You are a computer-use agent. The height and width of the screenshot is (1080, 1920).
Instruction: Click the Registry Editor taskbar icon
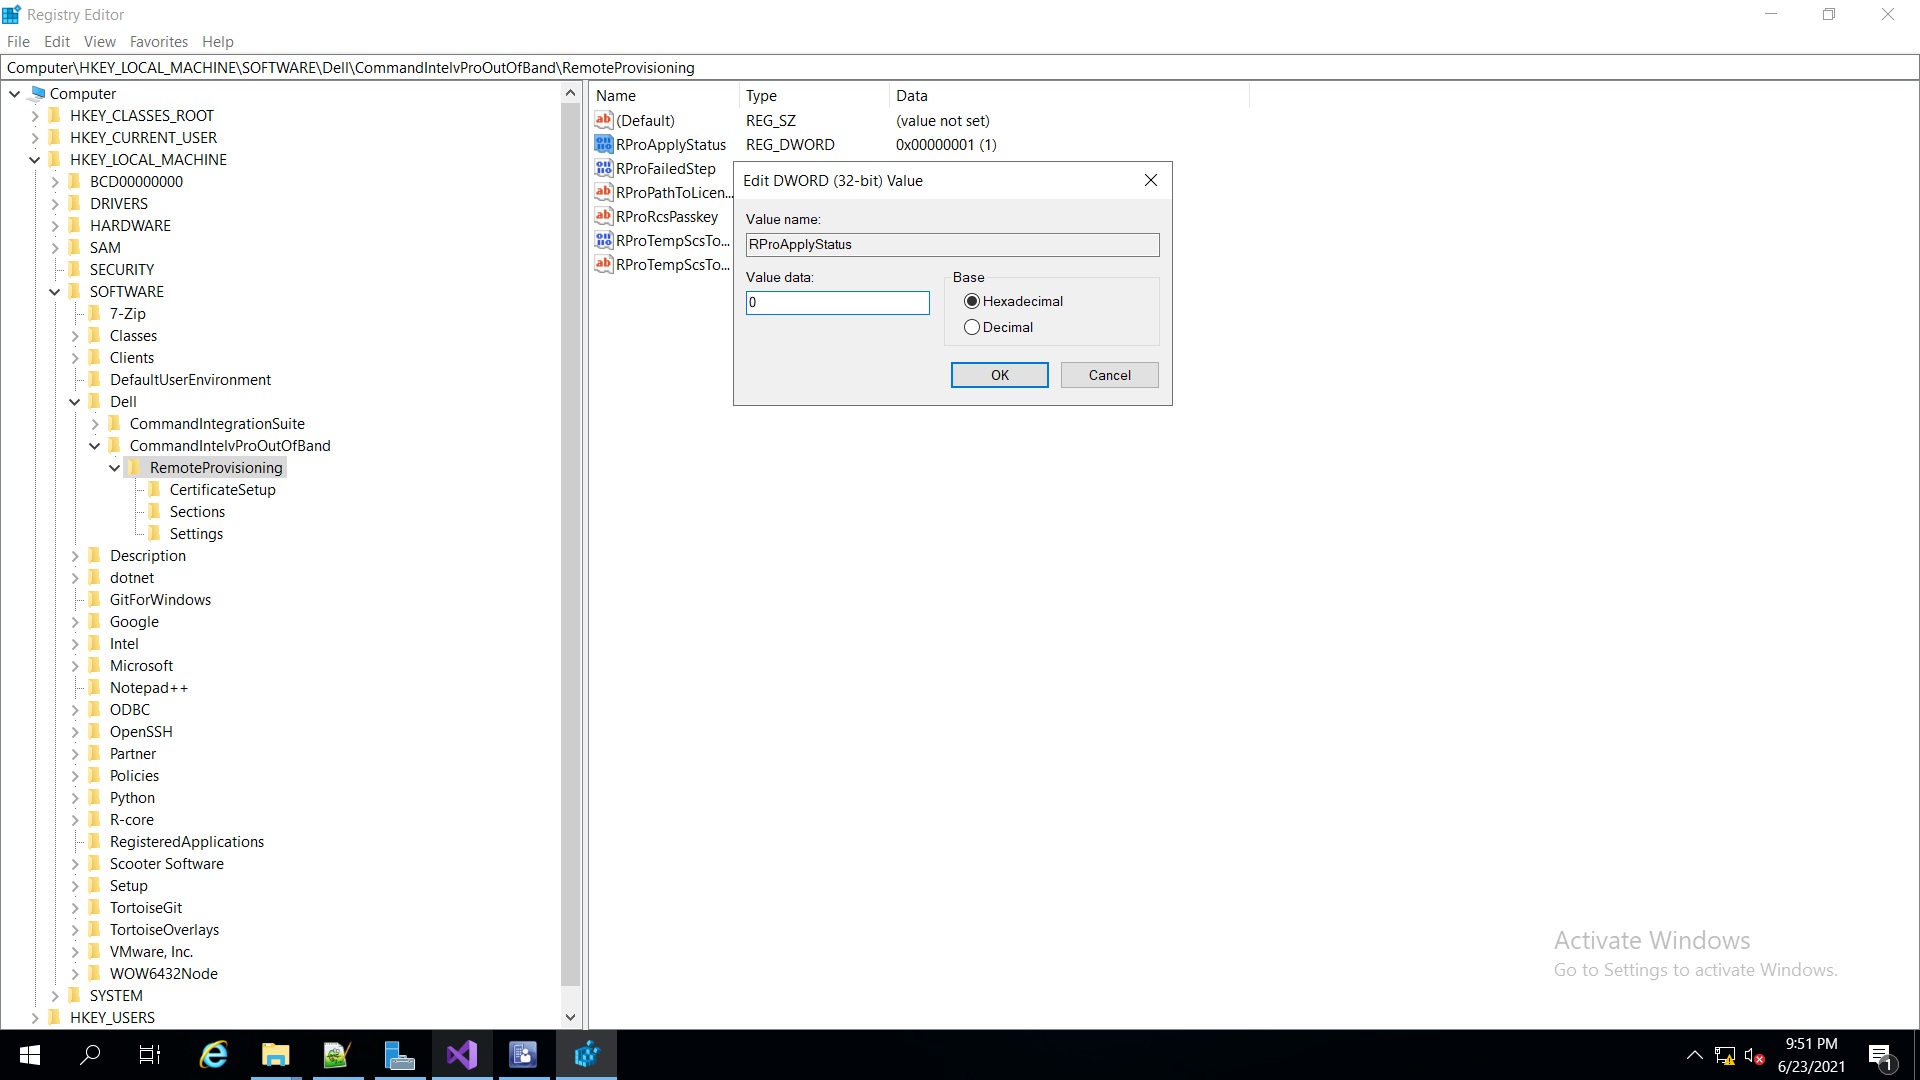point(586,1055)
